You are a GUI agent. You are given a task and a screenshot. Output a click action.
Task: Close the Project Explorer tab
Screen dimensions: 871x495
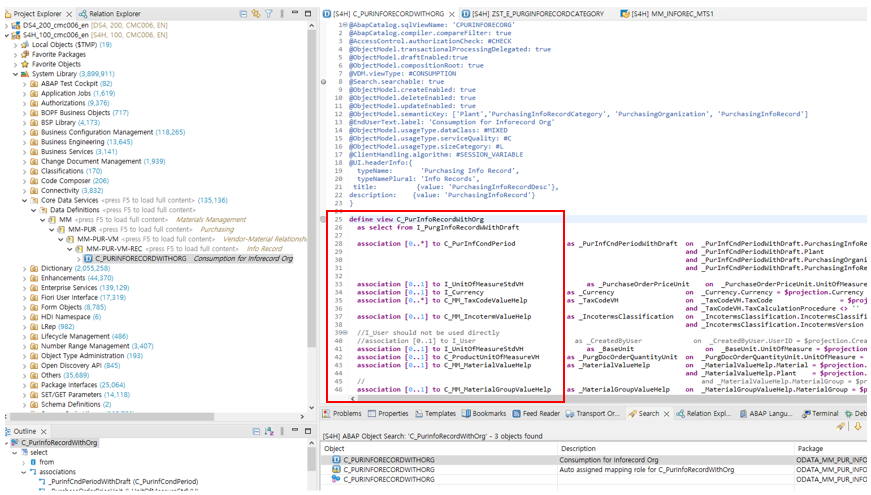click(x=69, y=14)
